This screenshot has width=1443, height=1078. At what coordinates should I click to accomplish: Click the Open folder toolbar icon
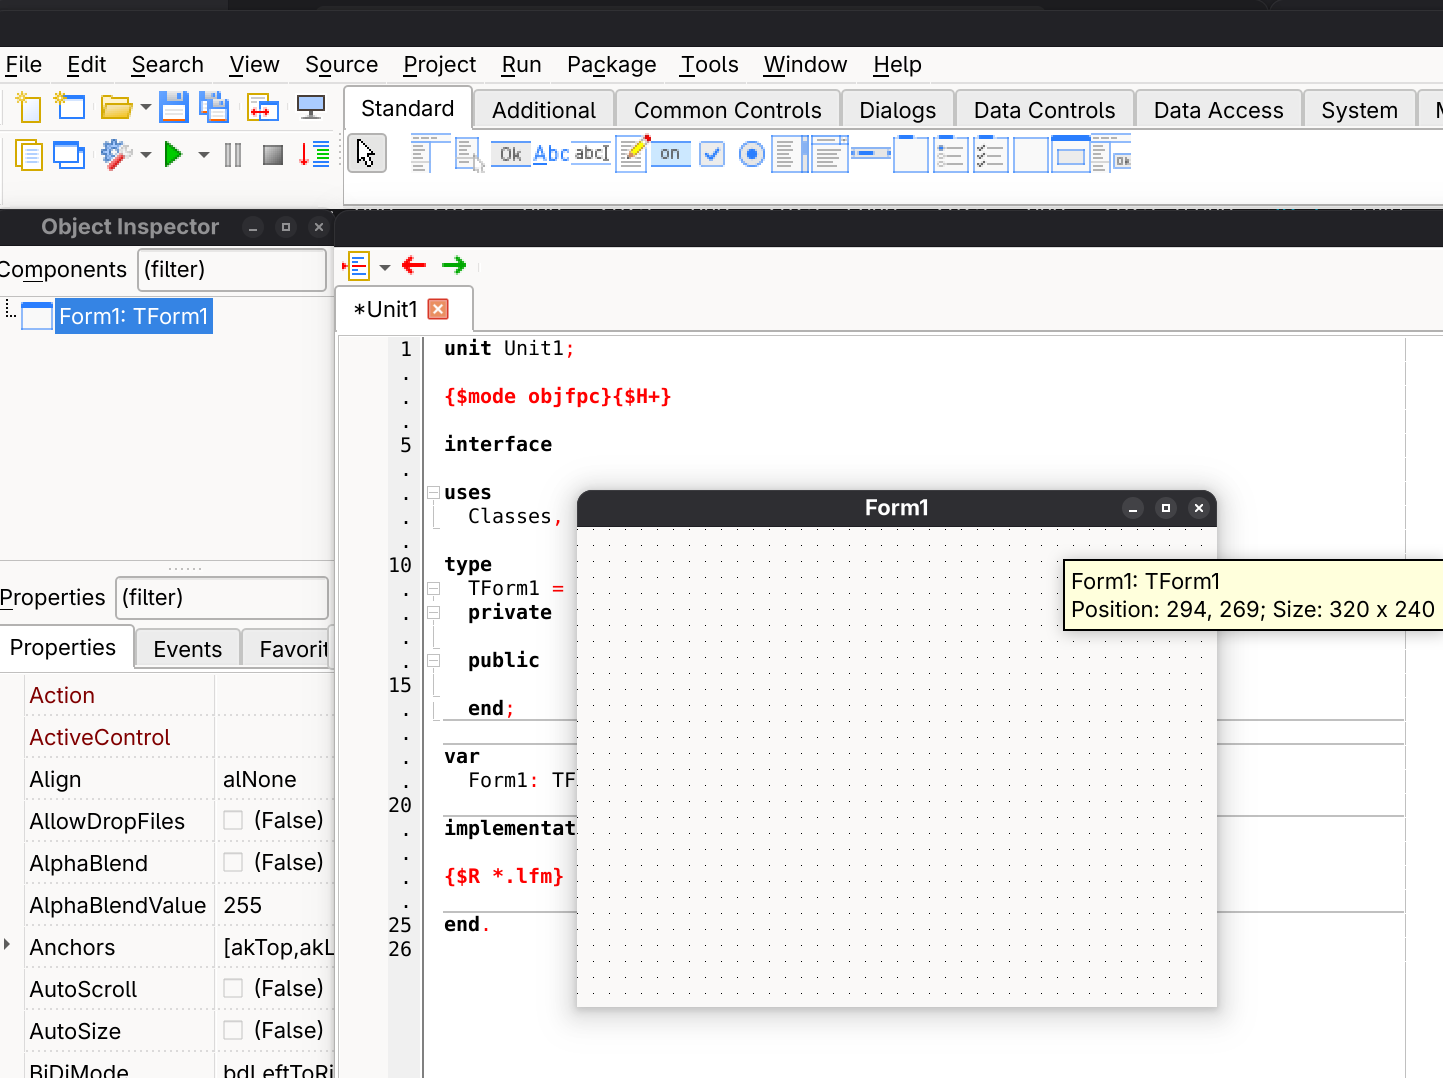116,106
